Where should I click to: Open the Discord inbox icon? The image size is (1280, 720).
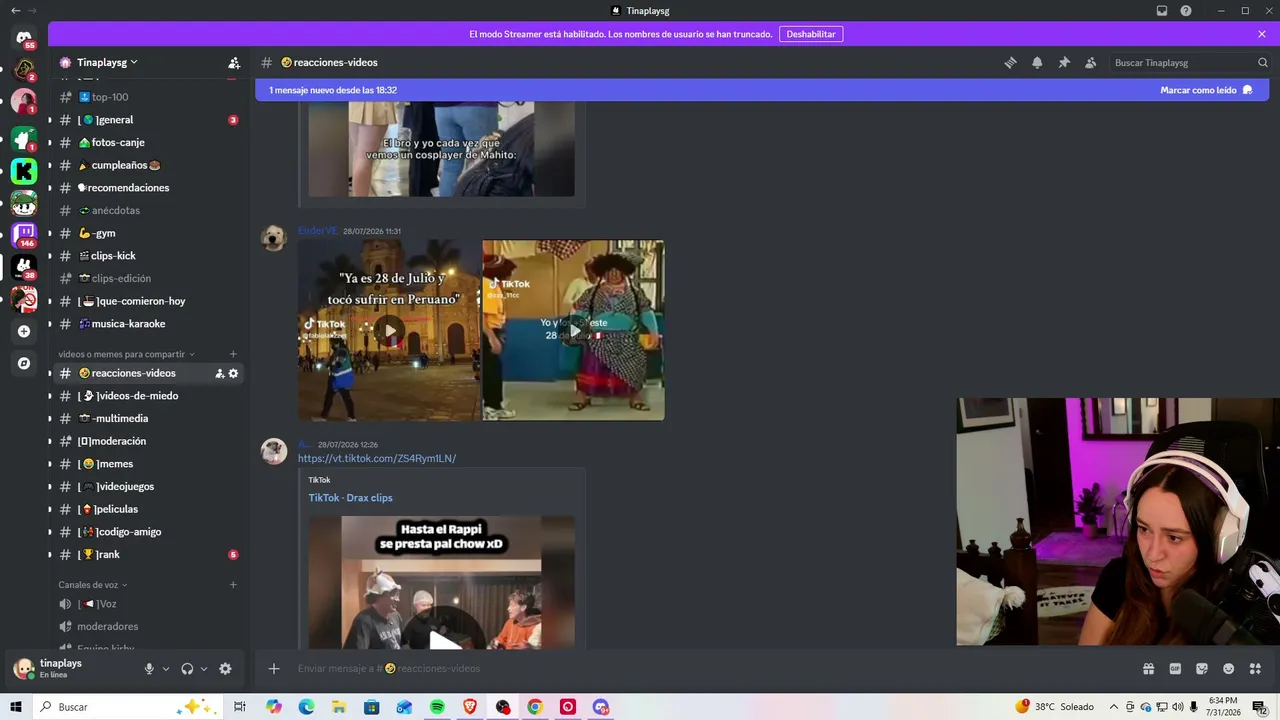click(x=1162, y=11)
